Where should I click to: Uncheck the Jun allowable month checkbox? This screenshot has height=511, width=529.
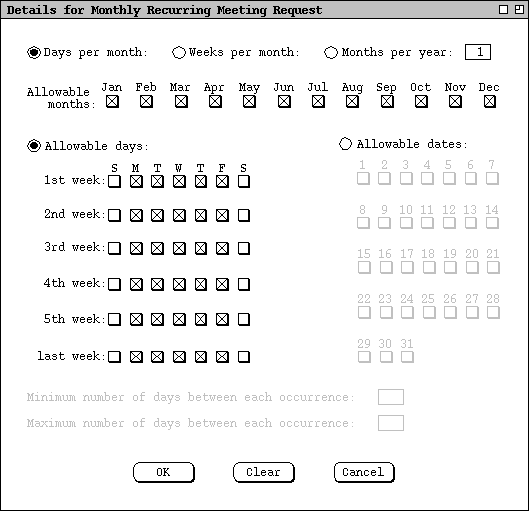284,101
